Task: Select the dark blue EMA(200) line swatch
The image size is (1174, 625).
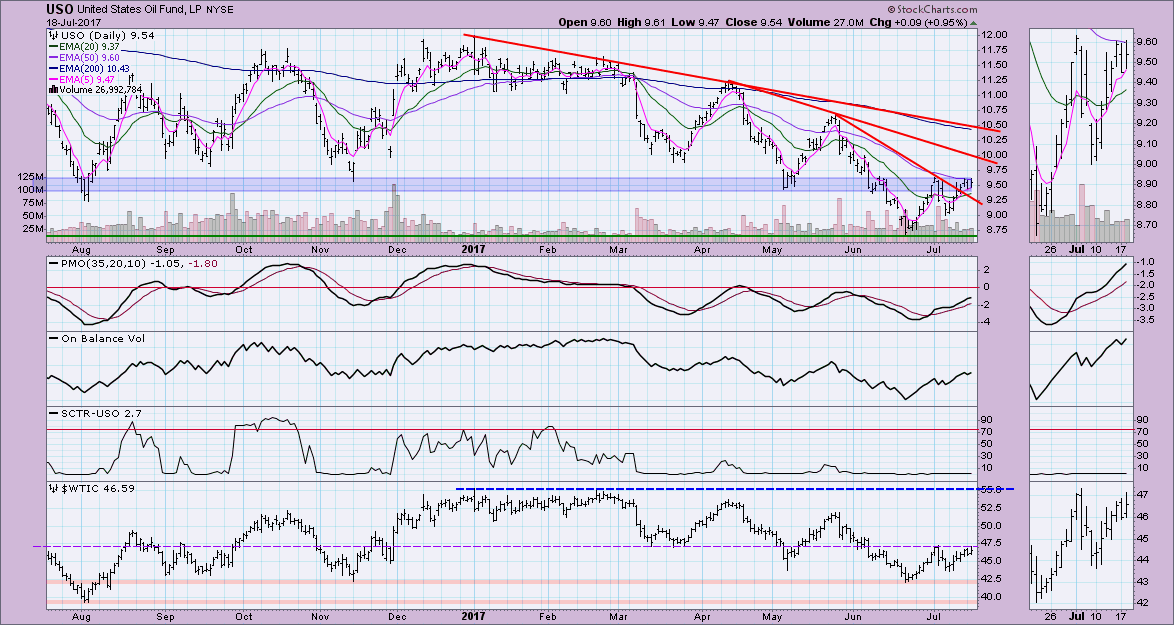Action: (52, 67)
